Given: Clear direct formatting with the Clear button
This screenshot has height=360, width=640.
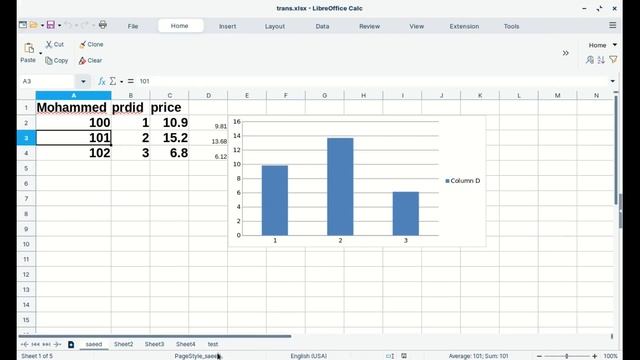Looking at the screenshot, I should pos(90,60).
